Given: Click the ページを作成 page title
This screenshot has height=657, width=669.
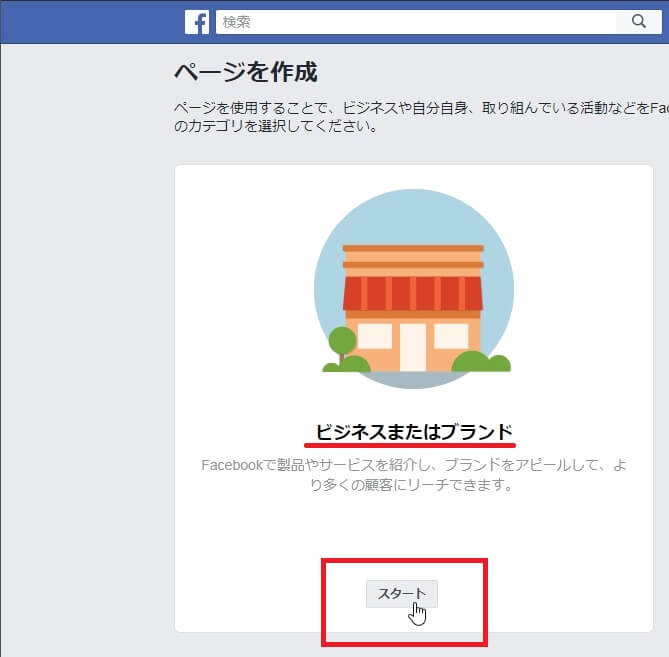Looking at the screenshot, I should 245,72.
